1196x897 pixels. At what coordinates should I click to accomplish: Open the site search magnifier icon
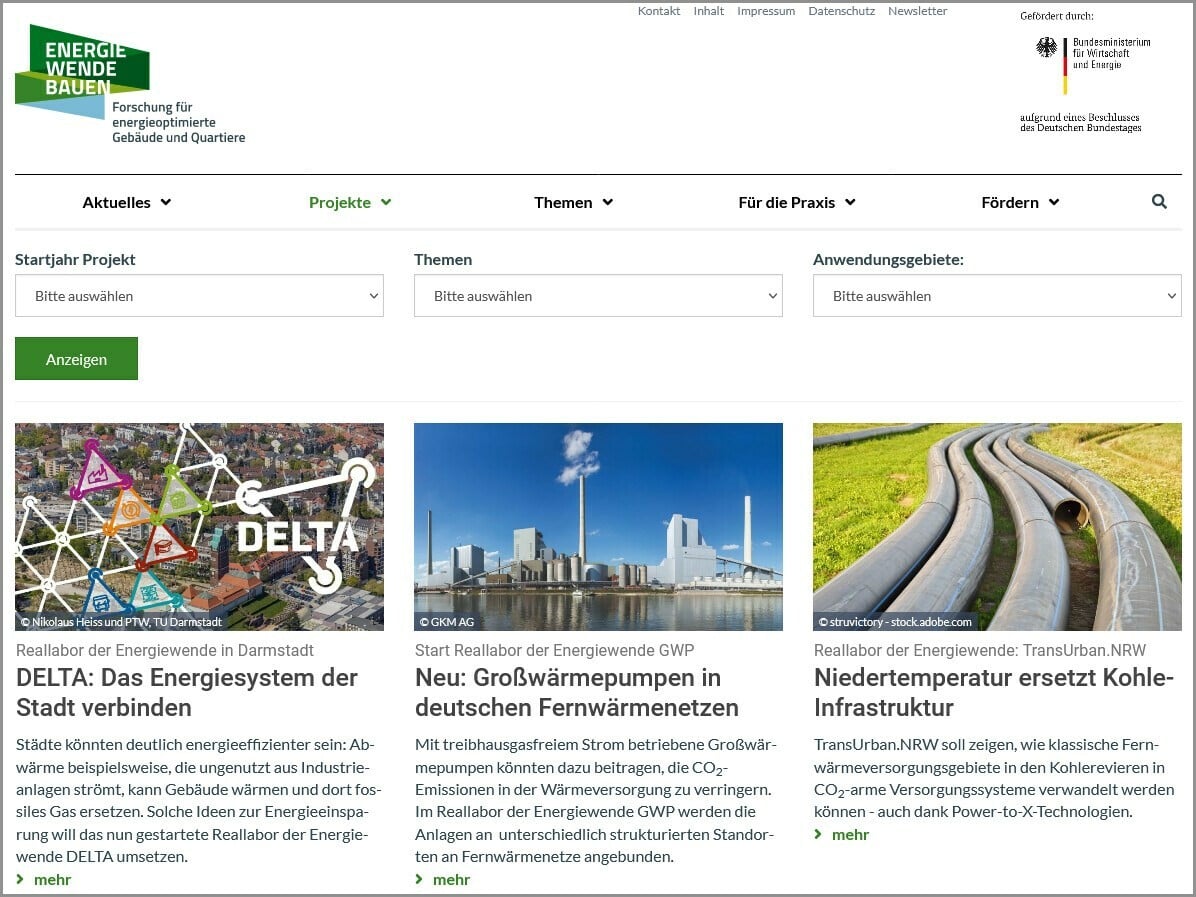1159,201
